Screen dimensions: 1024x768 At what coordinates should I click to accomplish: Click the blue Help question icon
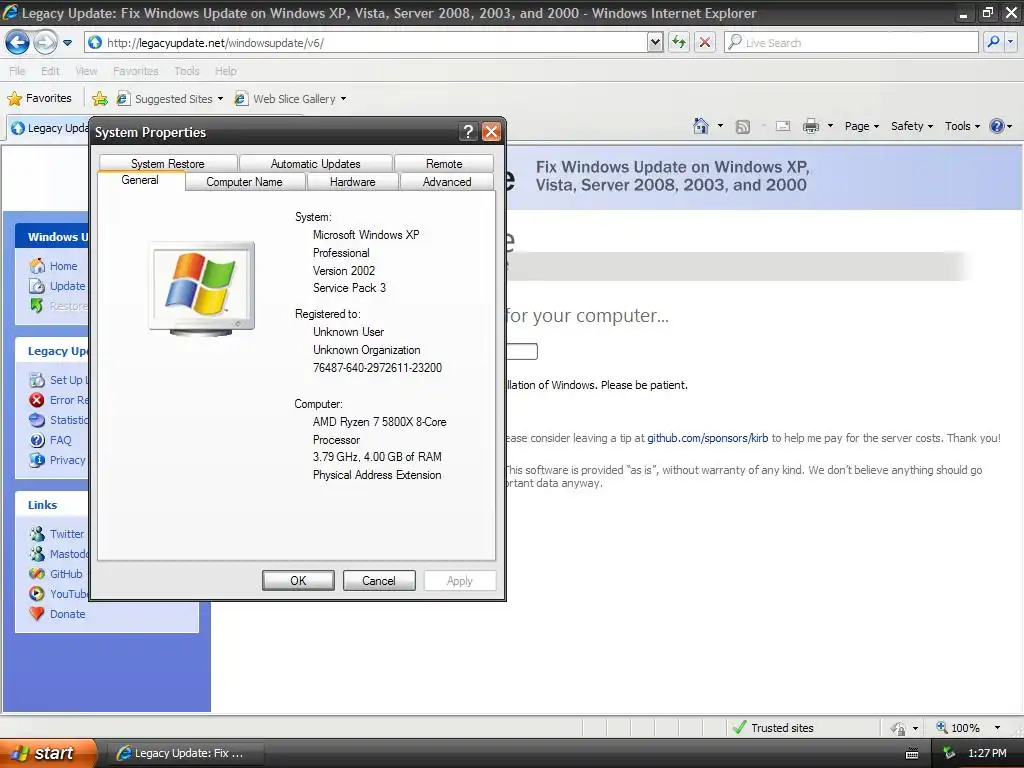pos(997,126)
